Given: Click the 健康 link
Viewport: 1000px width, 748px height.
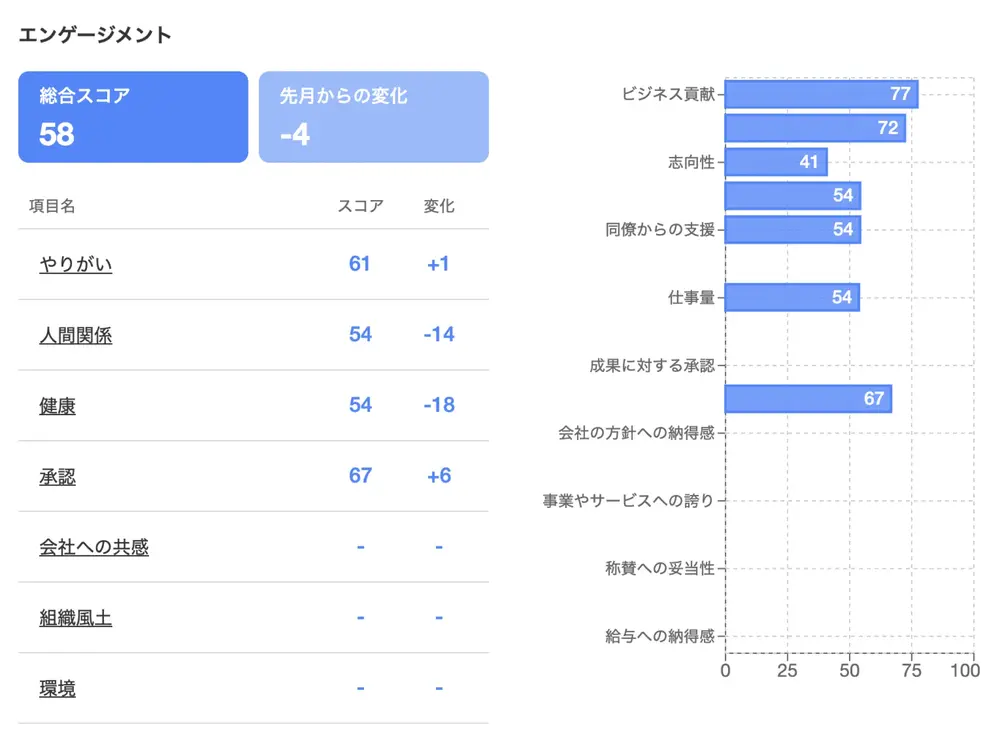Looking at the screenshot, I should tap(58, 407).
